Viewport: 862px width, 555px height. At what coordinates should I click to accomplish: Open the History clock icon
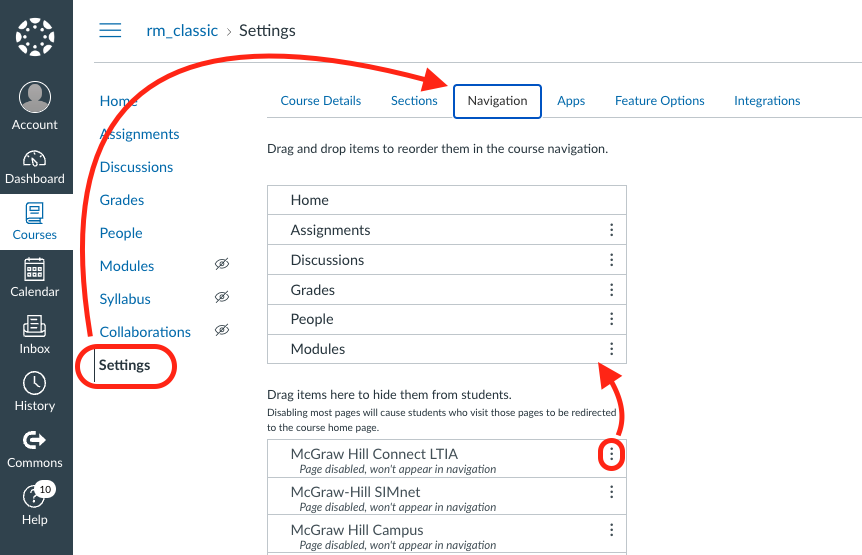[35, 384]
